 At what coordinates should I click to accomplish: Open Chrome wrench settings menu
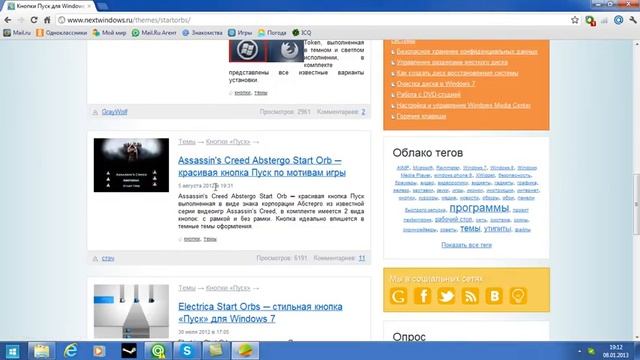click(x=633, y=20)
